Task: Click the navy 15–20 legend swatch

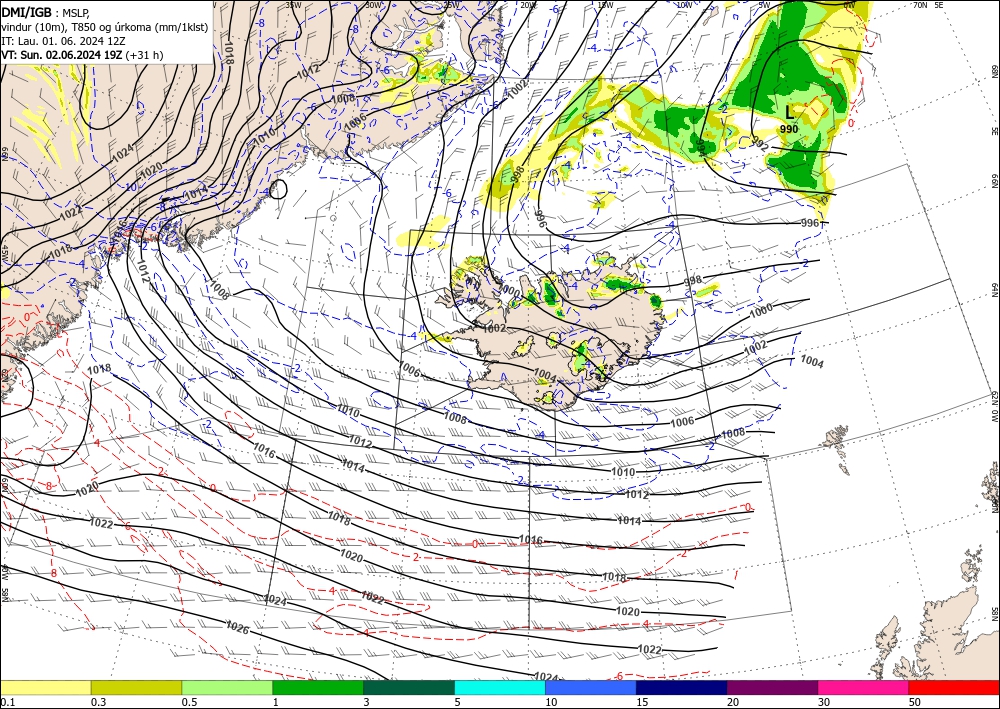Action: pyautogui.click(x=682, y=687)
